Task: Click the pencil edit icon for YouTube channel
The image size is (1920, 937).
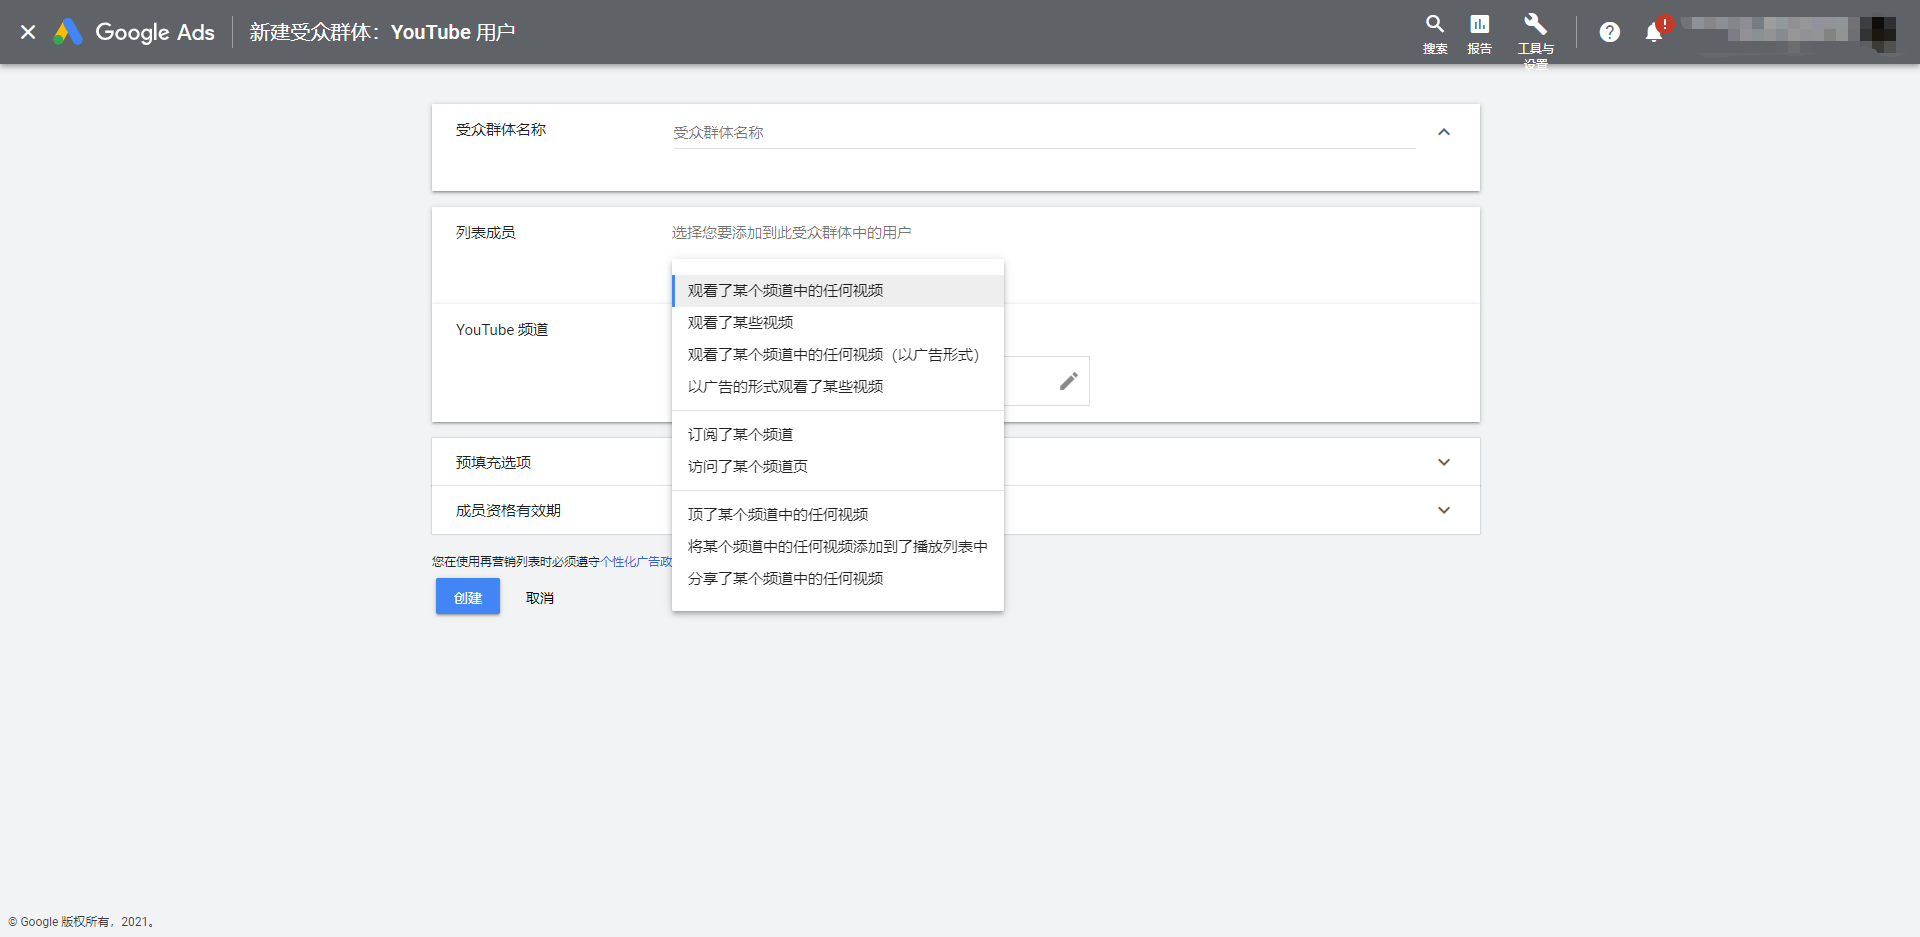Action: coord(1068,381)
